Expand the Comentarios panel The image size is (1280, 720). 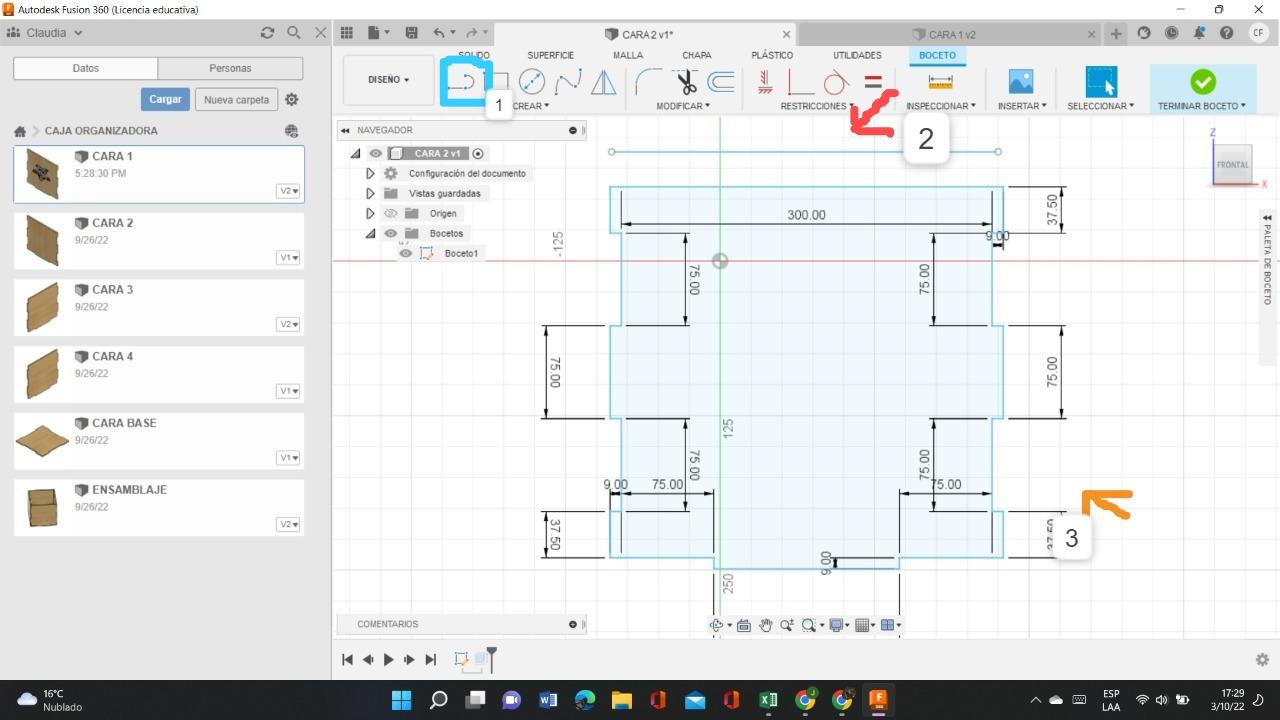tap(573, 624)
